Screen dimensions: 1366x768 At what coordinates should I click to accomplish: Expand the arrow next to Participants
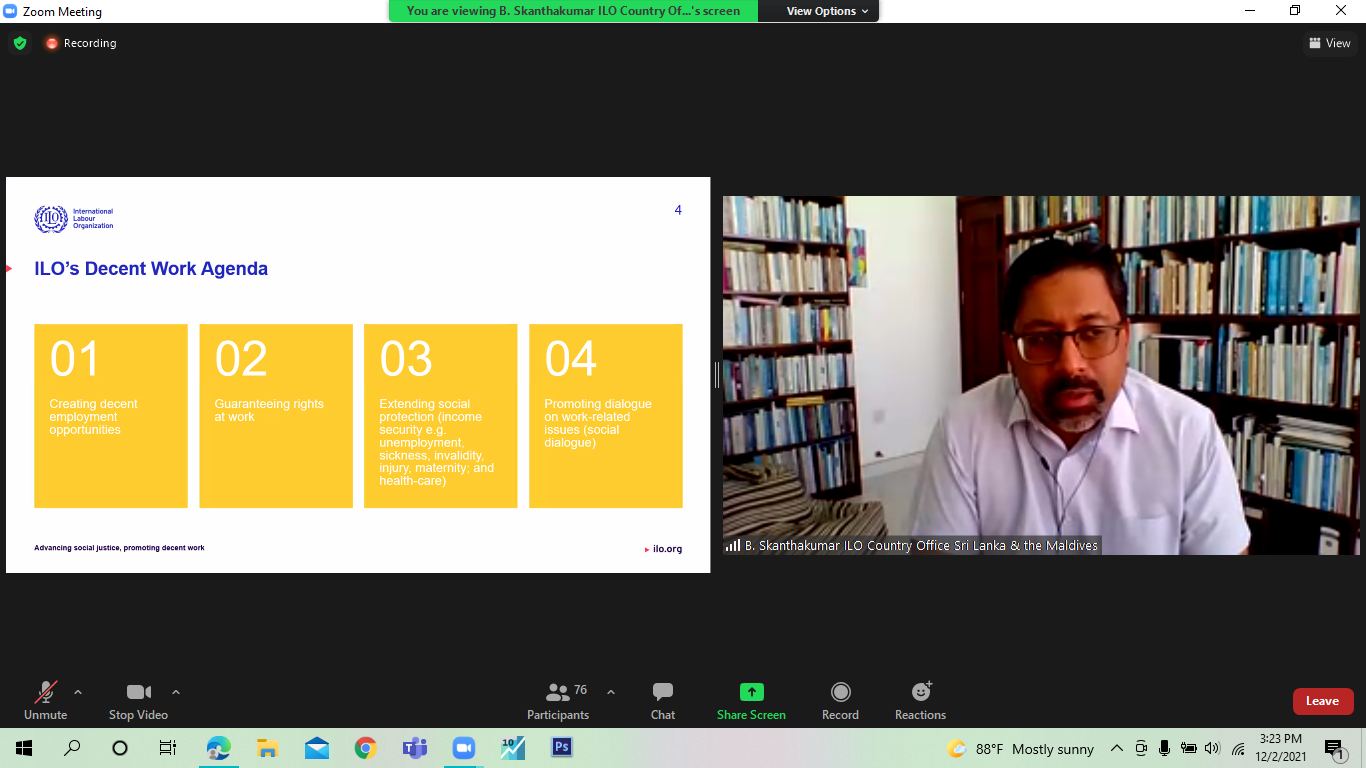(x=611, y=692)
